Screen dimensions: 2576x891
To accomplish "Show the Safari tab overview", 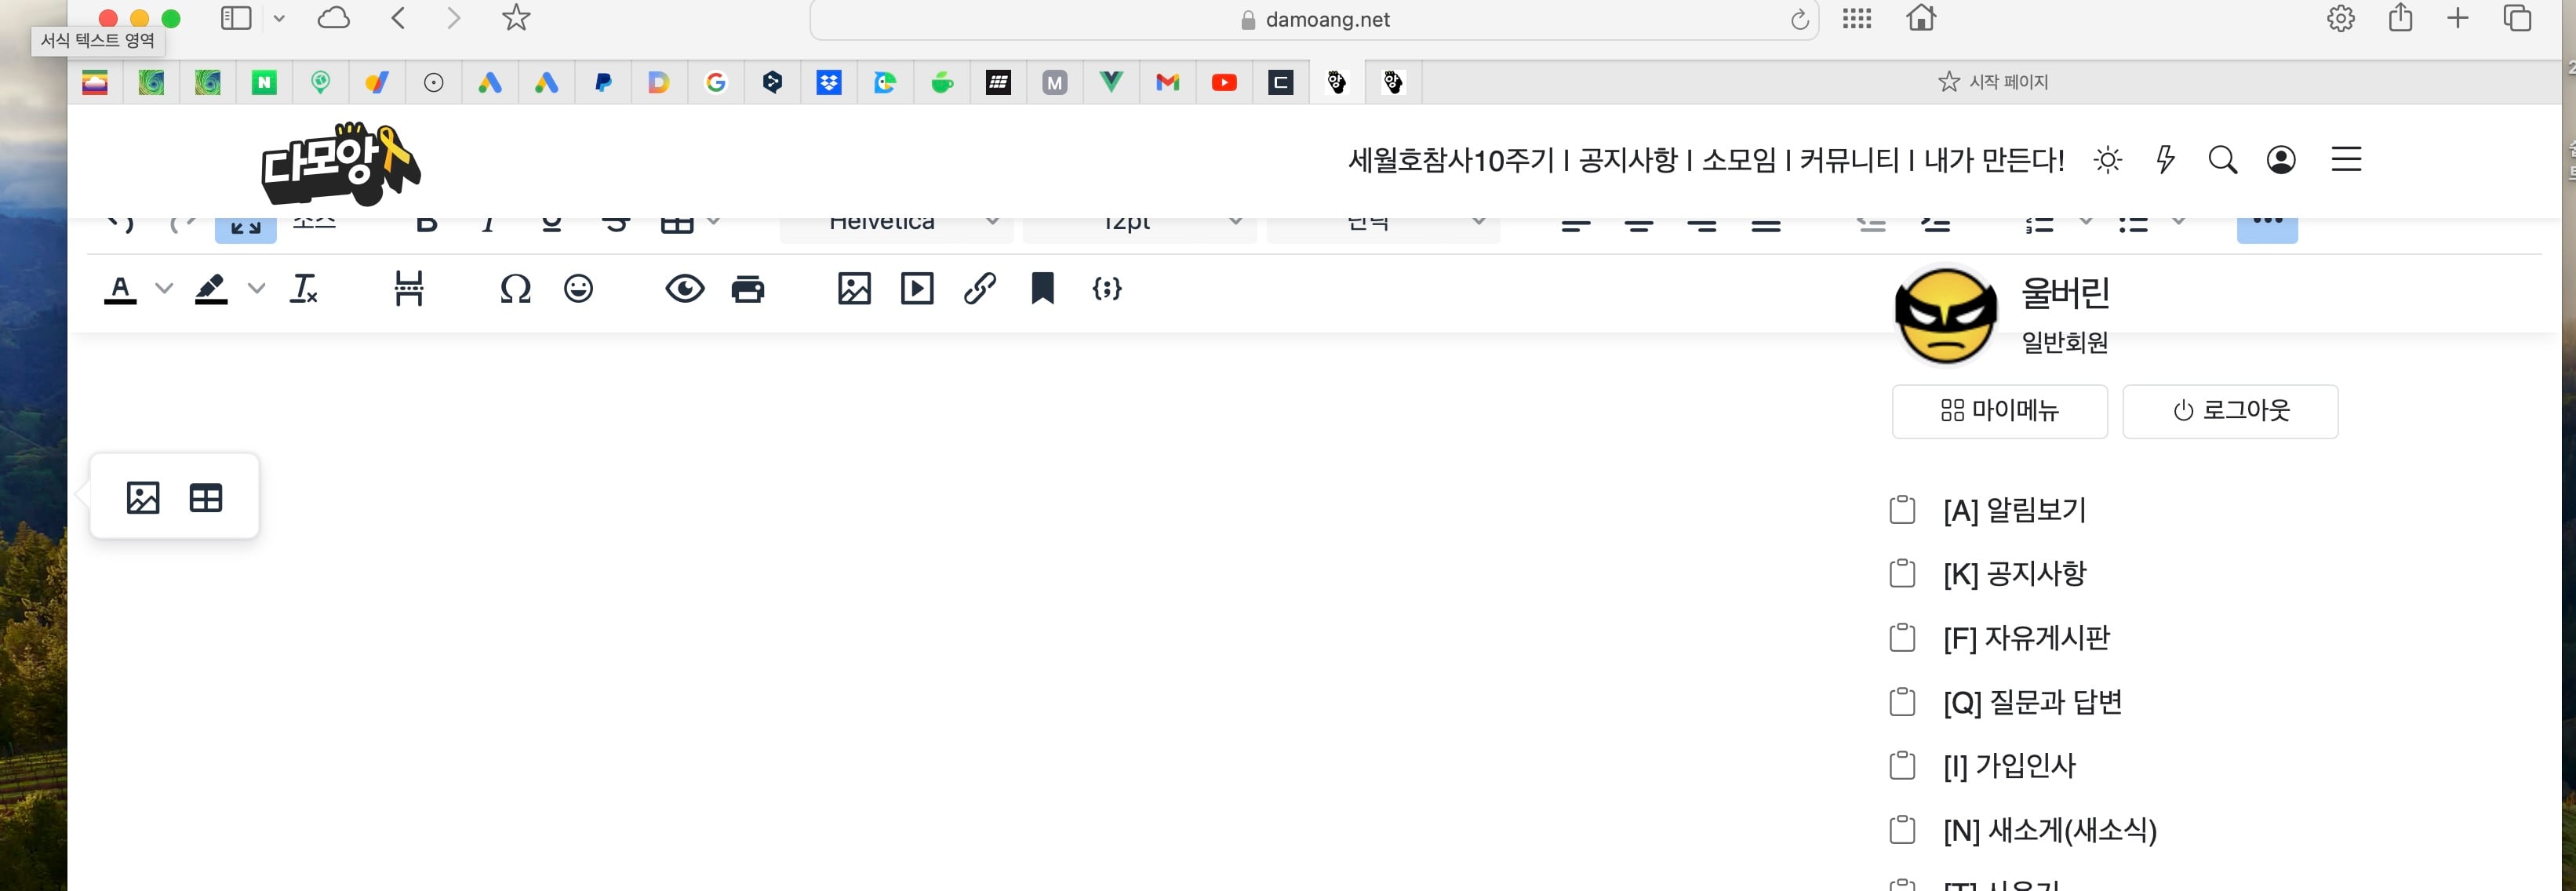I will pos(2517,18).
